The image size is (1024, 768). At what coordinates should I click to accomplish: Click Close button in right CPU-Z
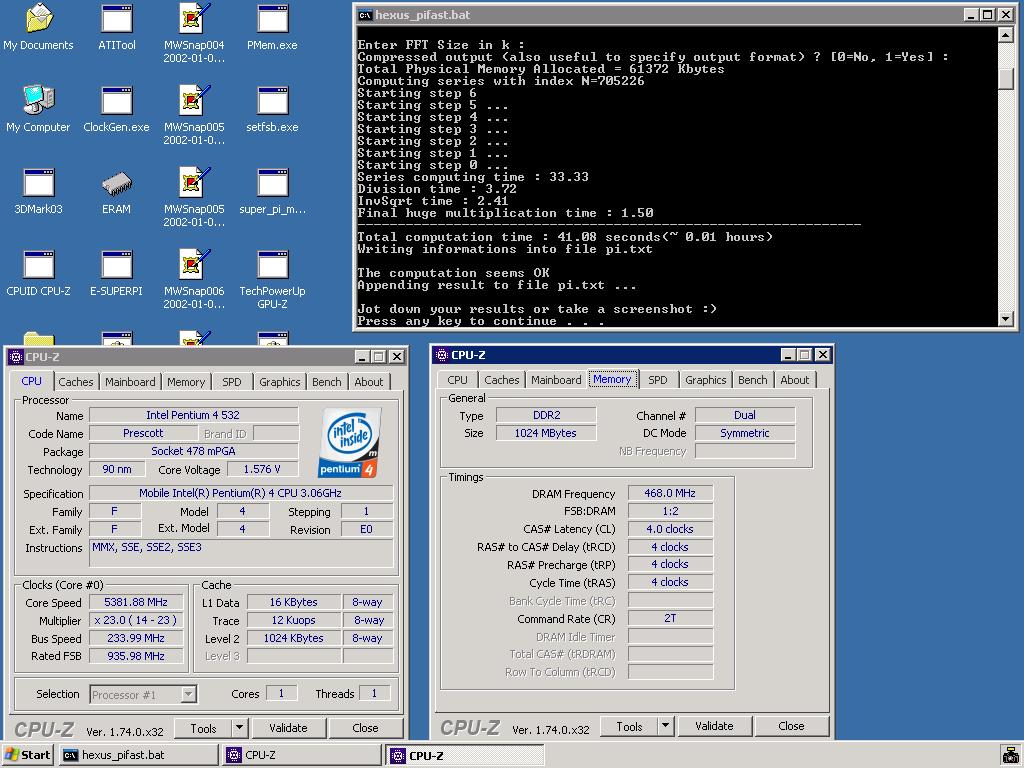pos(791,726)
